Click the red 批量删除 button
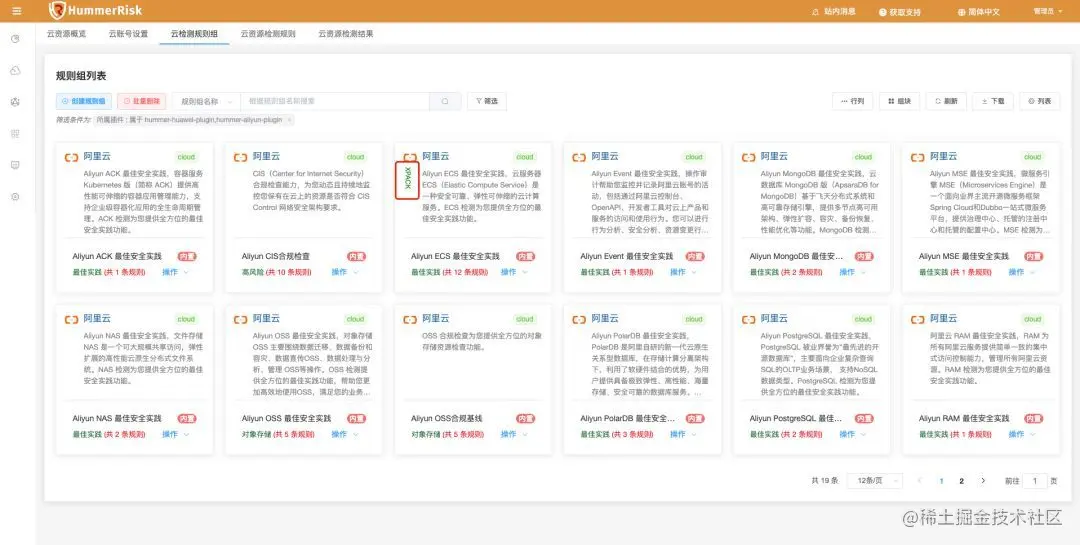 pos(141,101)
